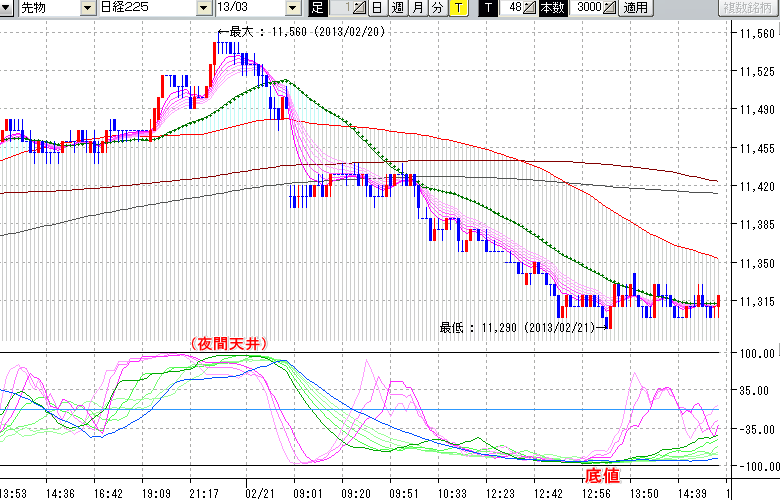
Task: Click the red 夜間天井 annotation label
Action: click(x=227, y=343)
